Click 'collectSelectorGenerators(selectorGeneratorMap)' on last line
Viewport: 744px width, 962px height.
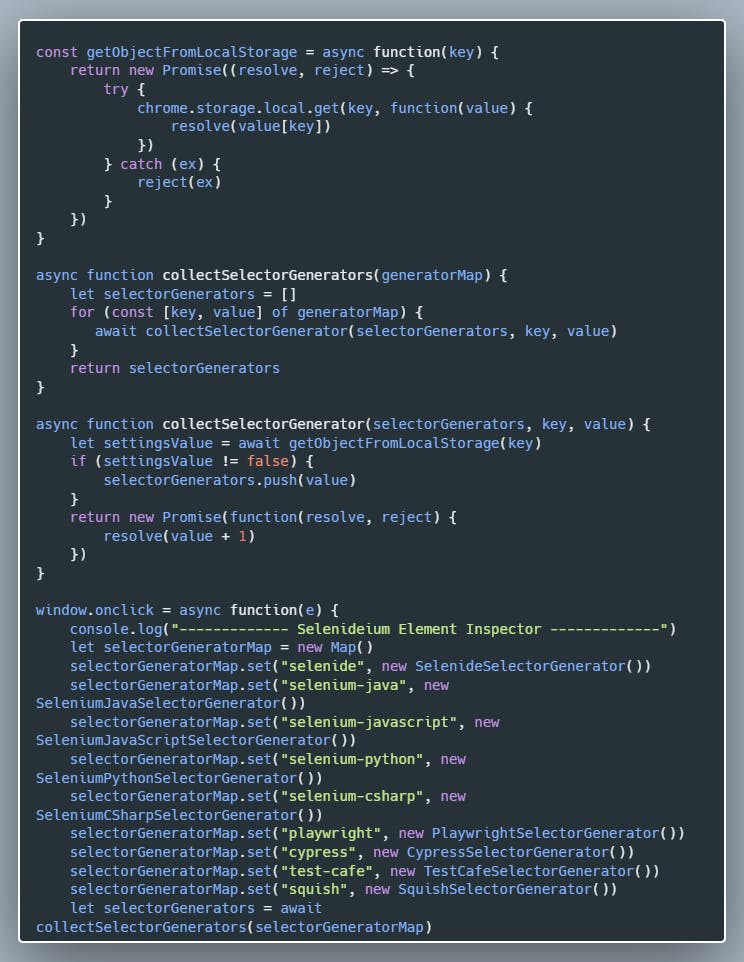pos(234,926)
